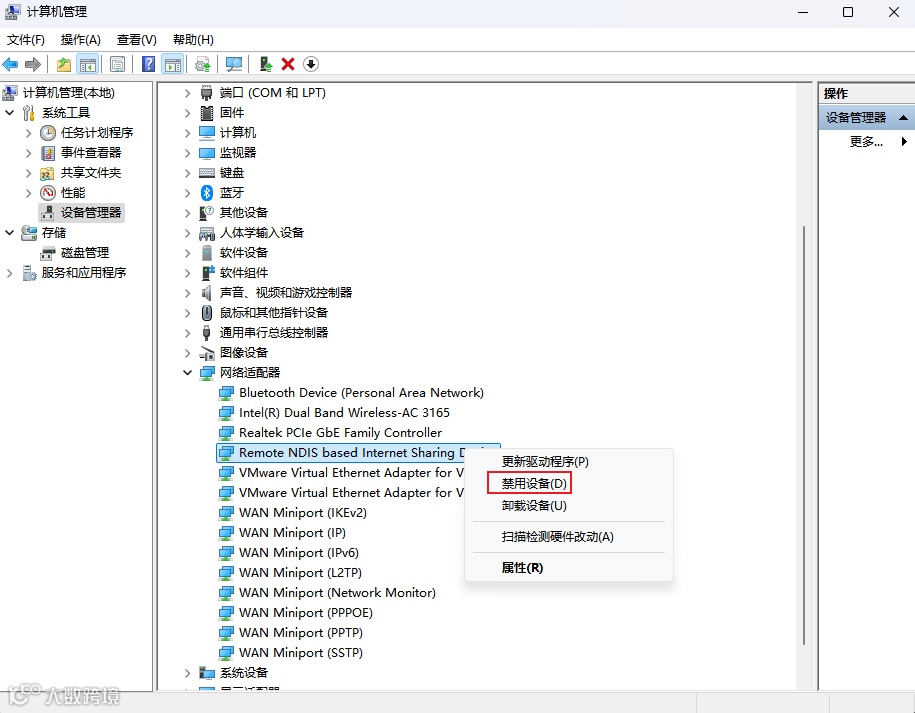Click the 任务计划程序 clock icon
Screen dimensions: 915x713
coord(48,133)
